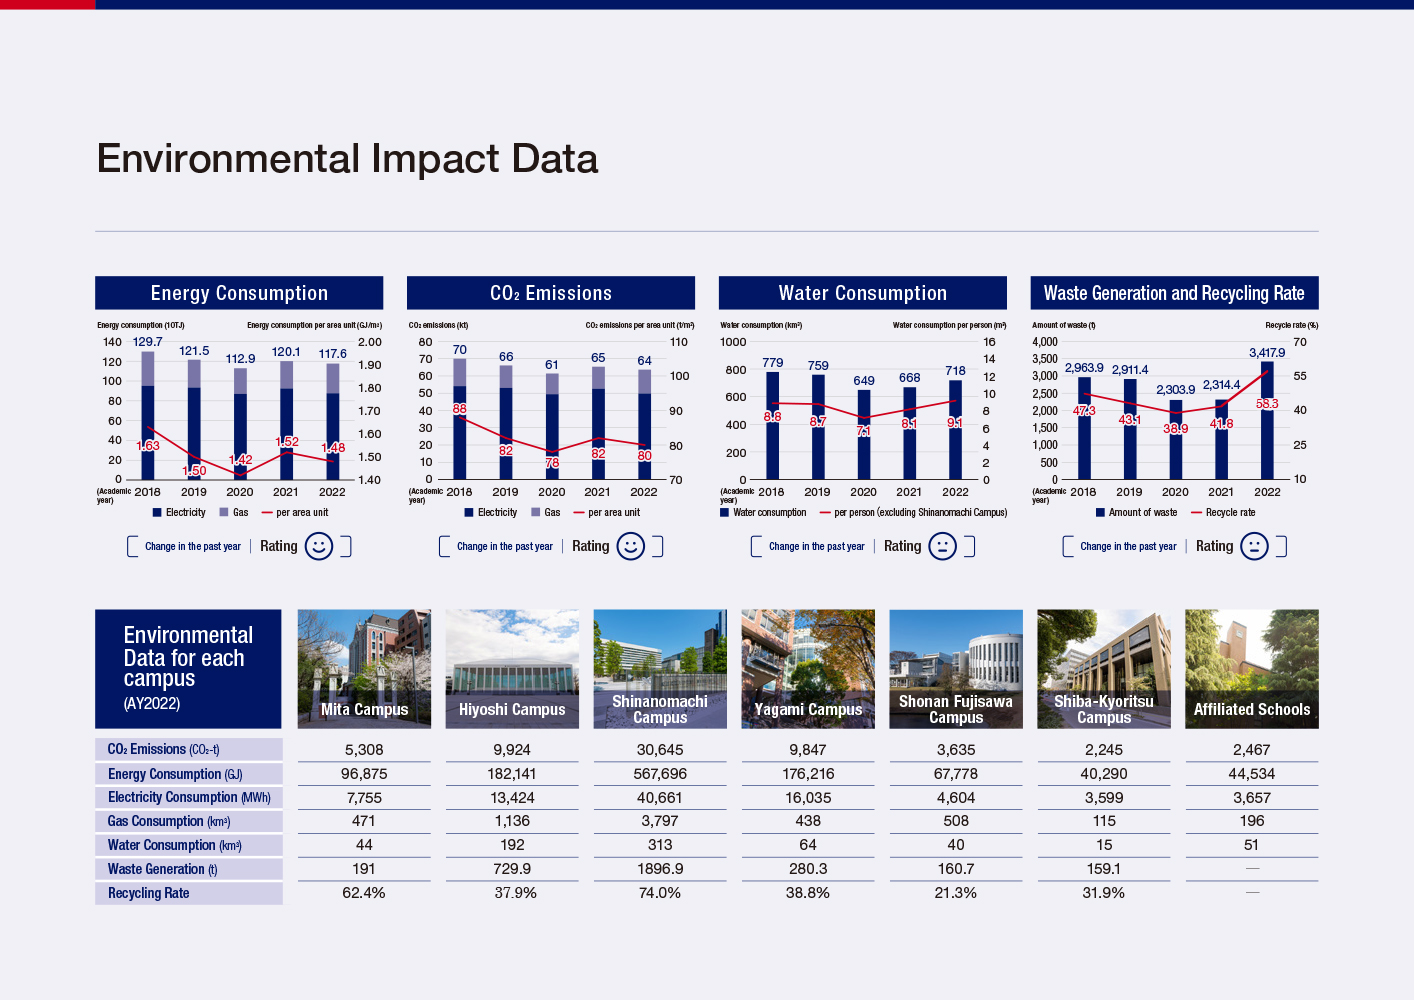The width and height of the screenshot is (1414, 1000).
Task: Click the blue Electricity color swatch in CO₂ legend
Action: (x=468, y=512)
